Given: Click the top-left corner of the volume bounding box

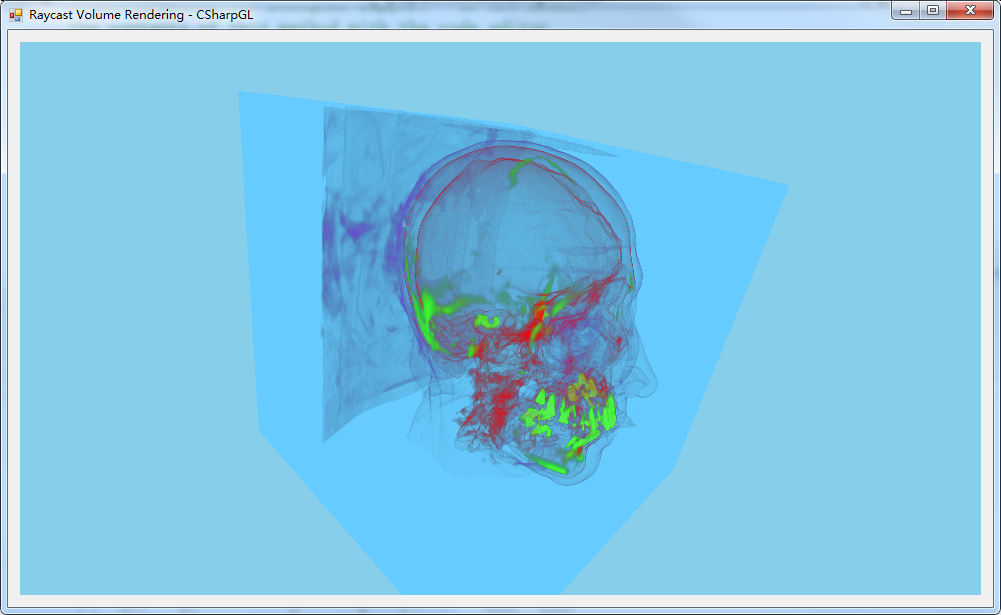Looking at the screenshot, I should pyautogui.click(x=240, y=94).
